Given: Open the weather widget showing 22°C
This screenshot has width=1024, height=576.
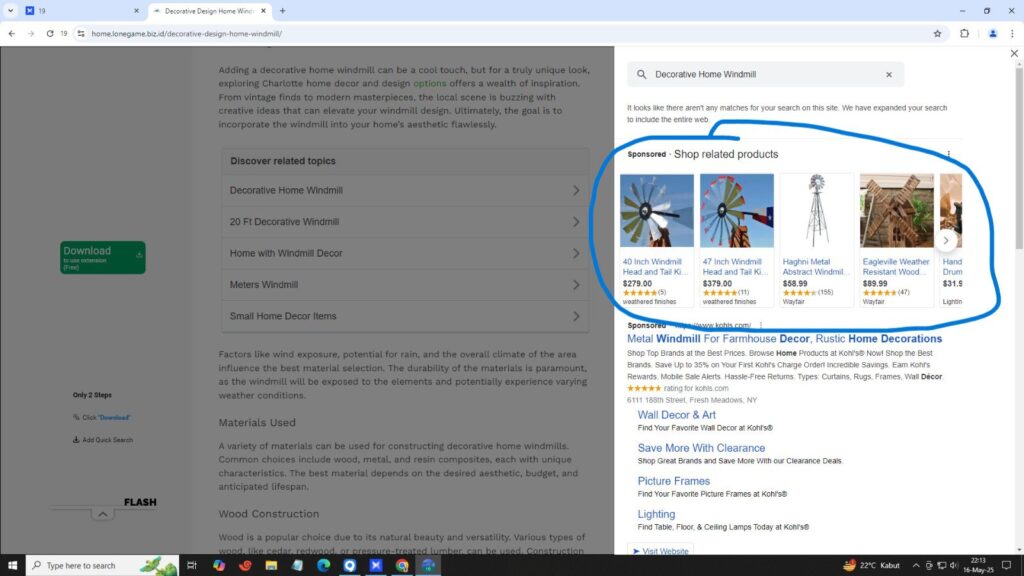Looking at the screenshot, I should tap(871, 566).
